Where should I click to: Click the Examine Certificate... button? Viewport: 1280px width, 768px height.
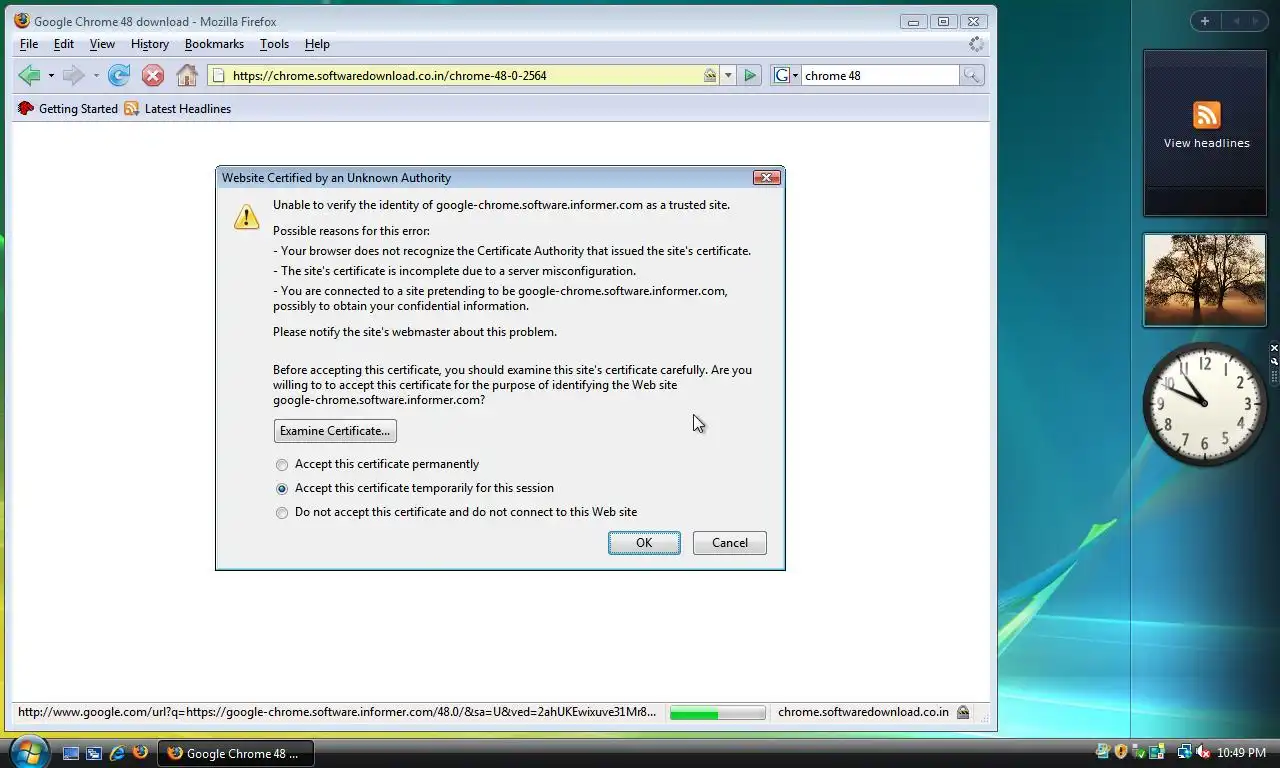coord(335,431)
